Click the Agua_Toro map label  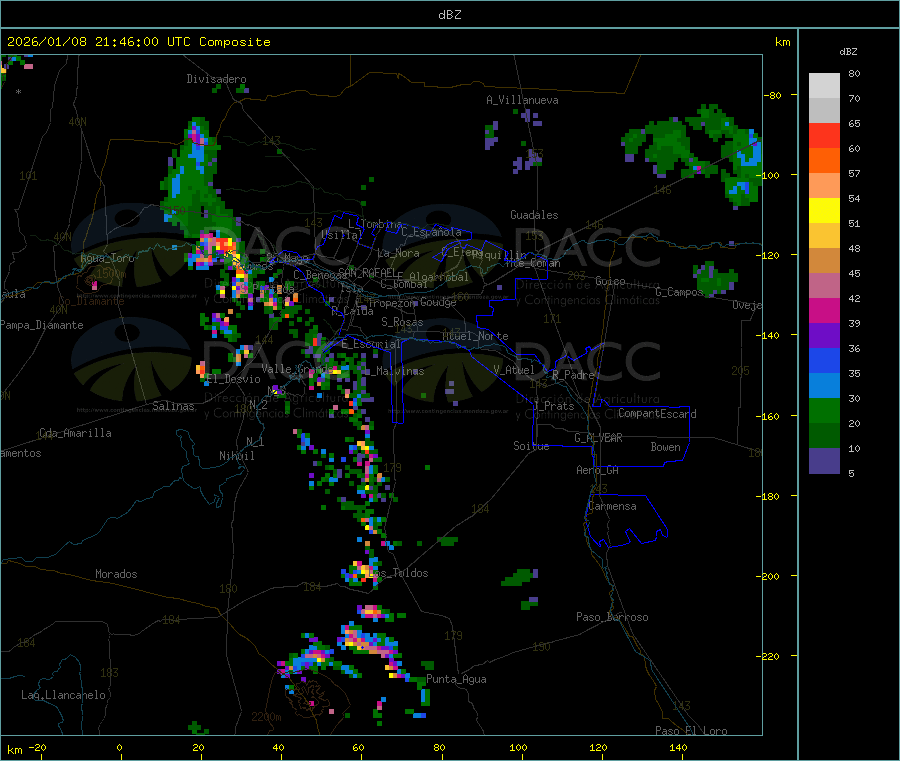(x=107, y=258)
